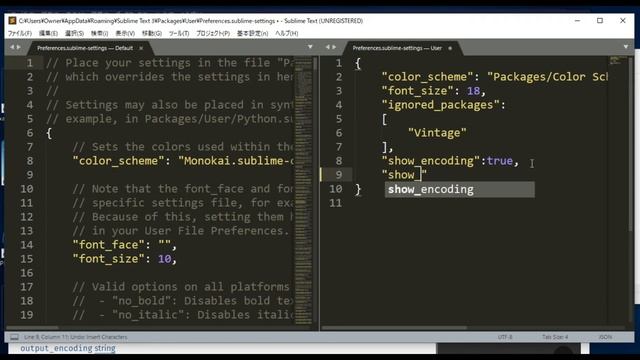640x360 pixels.
Task: Go to next tab in right pane
Action: [334, 47]
